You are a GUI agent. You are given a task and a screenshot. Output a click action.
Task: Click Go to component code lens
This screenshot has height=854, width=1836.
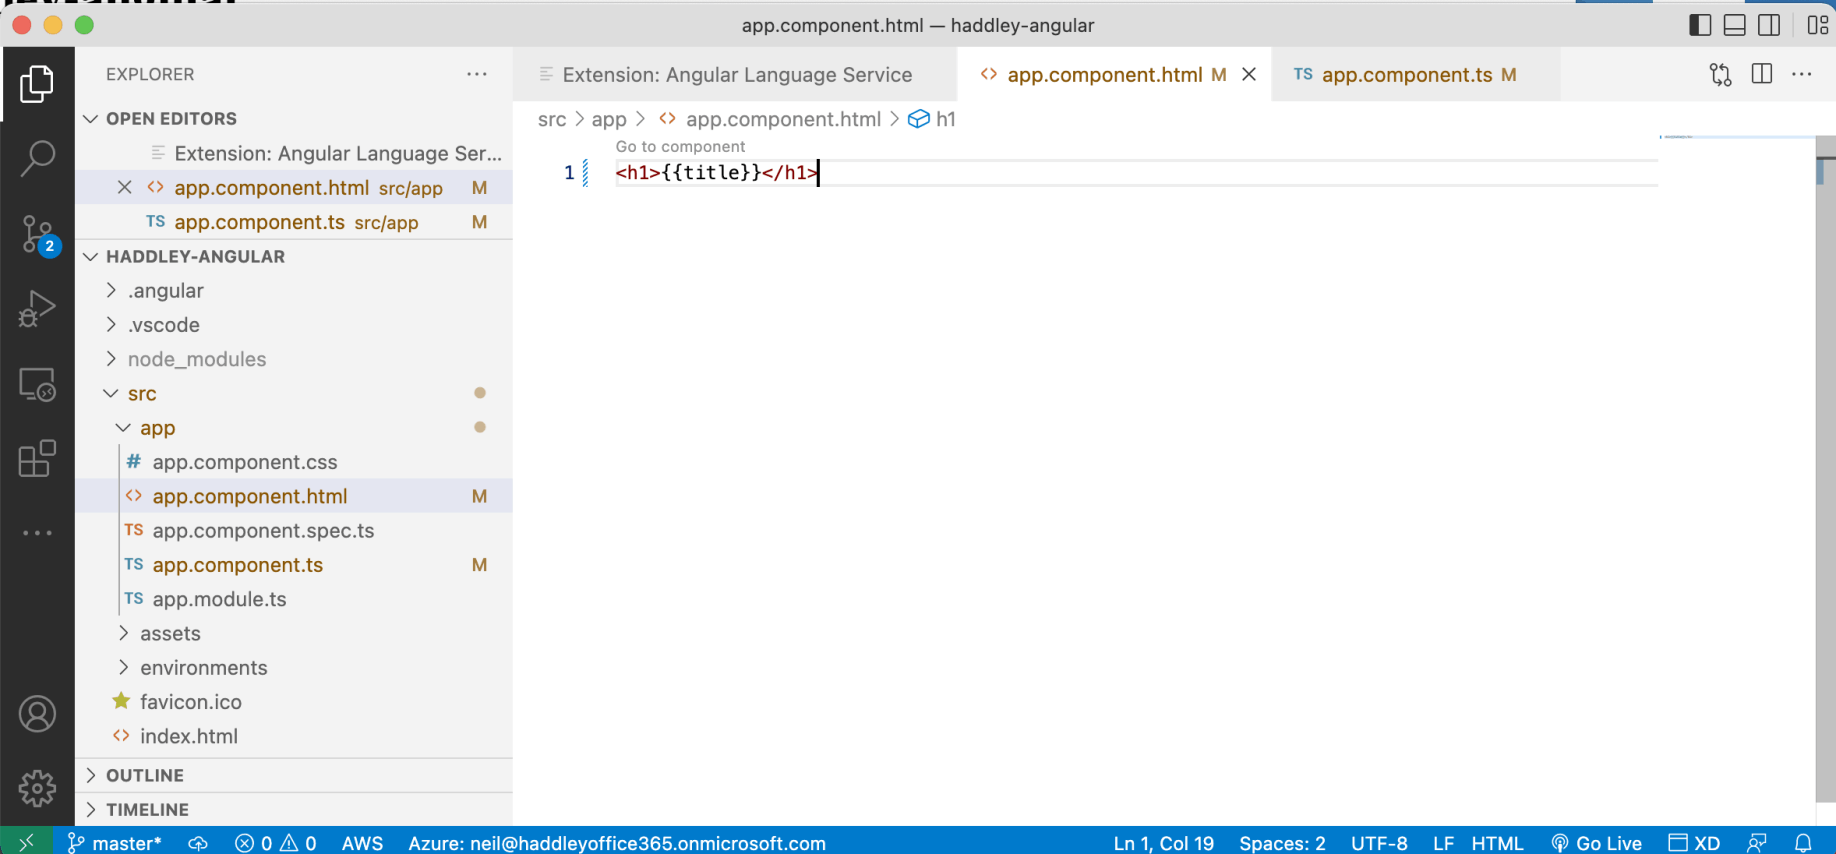[x=680, y=146]
